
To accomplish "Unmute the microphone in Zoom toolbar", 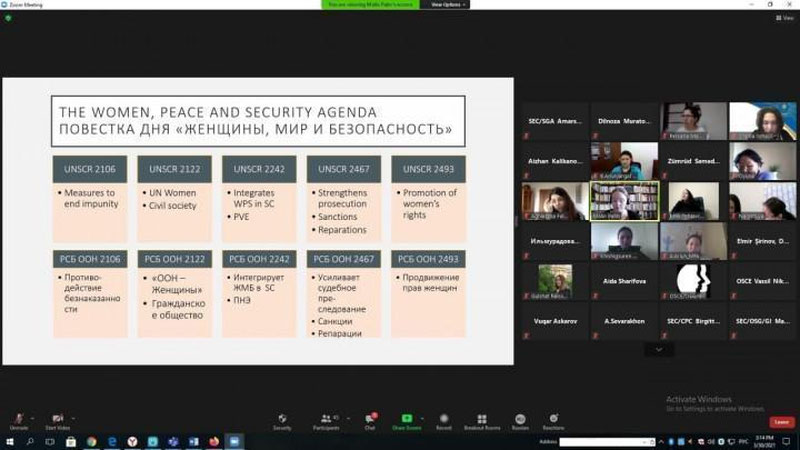I will pyautogui.click(x=18, y=419).
